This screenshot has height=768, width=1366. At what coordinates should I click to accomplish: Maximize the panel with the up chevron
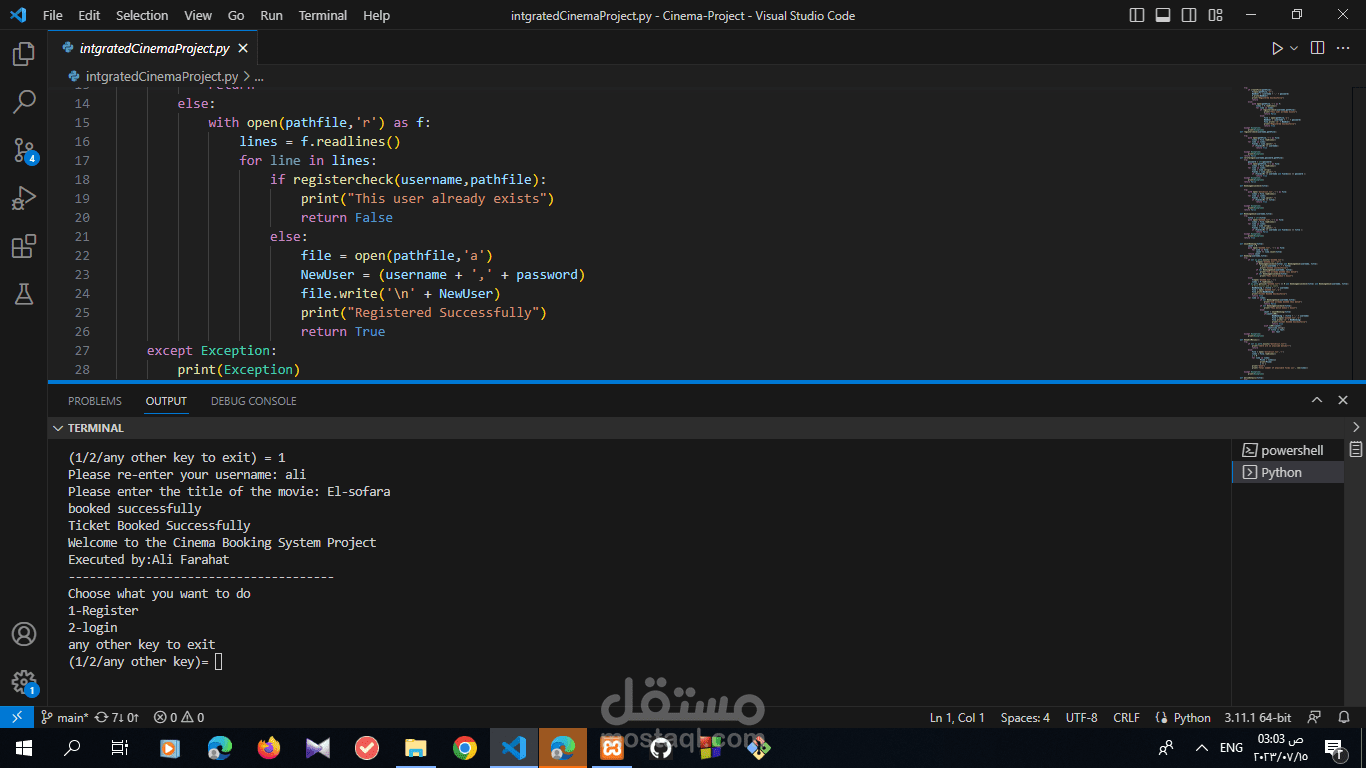pos(1317,400)
